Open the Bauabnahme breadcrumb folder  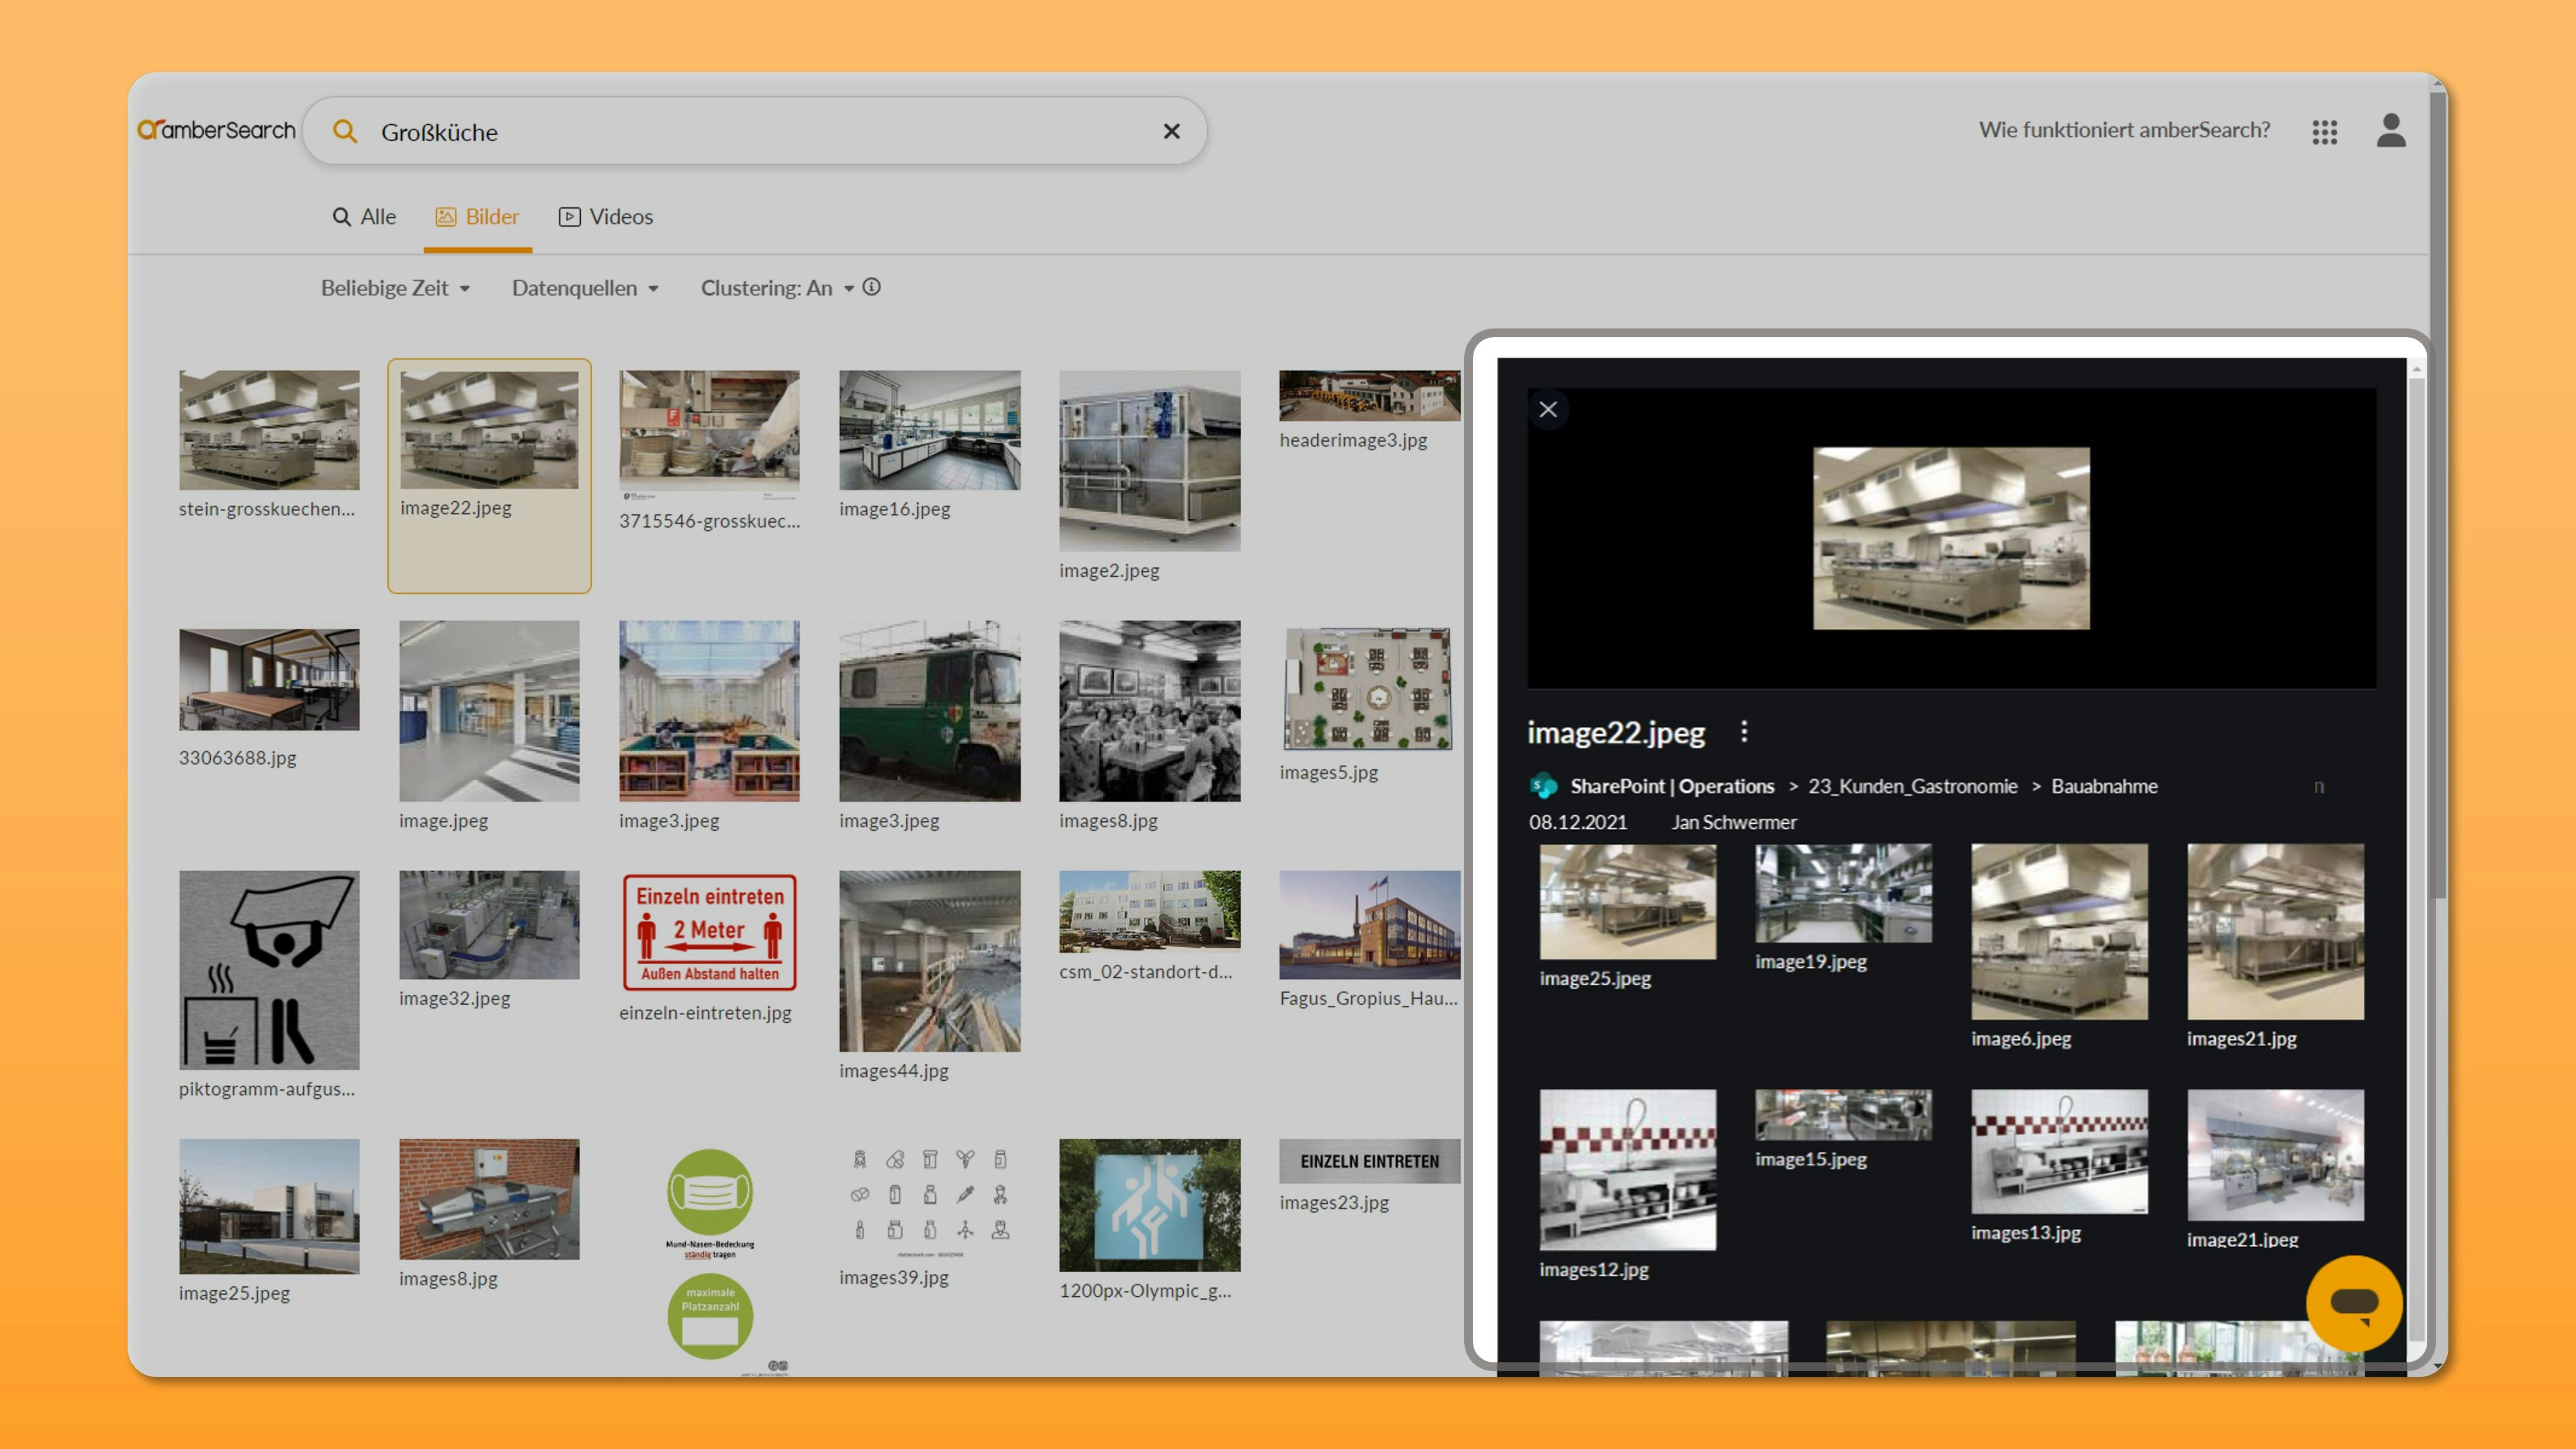pos(2104,786)
